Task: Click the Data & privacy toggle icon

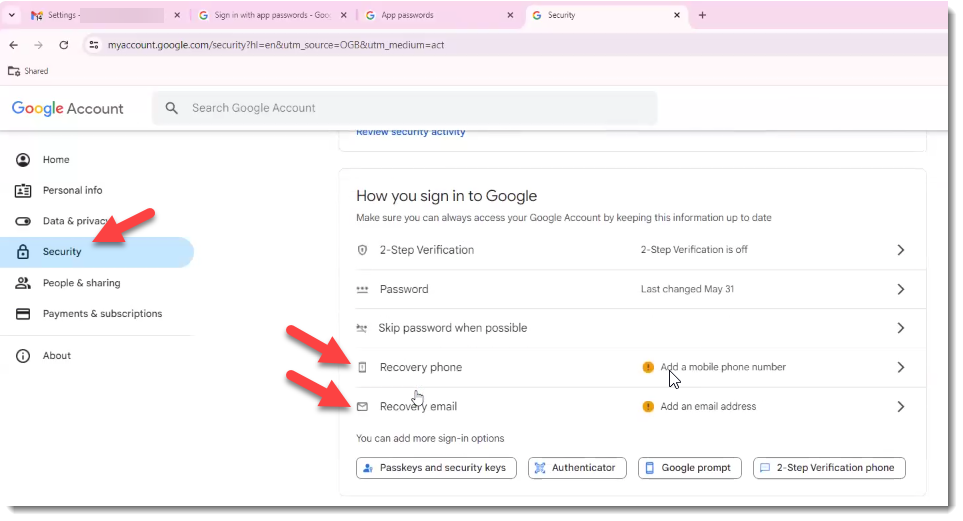Action: [x=23, y=221]
